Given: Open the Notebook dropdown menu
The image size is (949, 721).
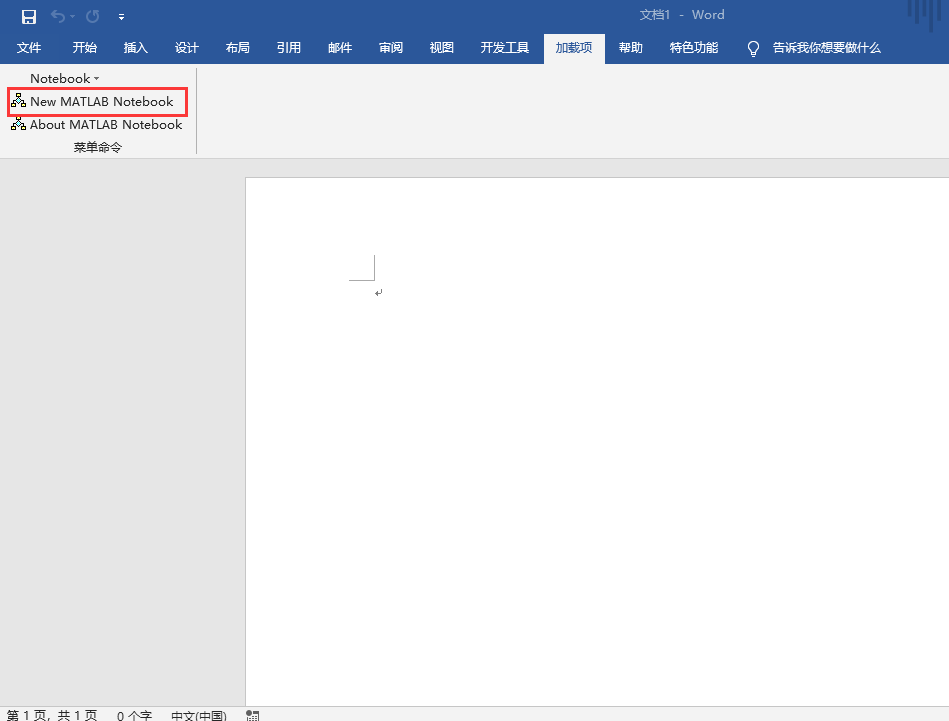Looking at the screenshot, I should [x=63, y=78].
